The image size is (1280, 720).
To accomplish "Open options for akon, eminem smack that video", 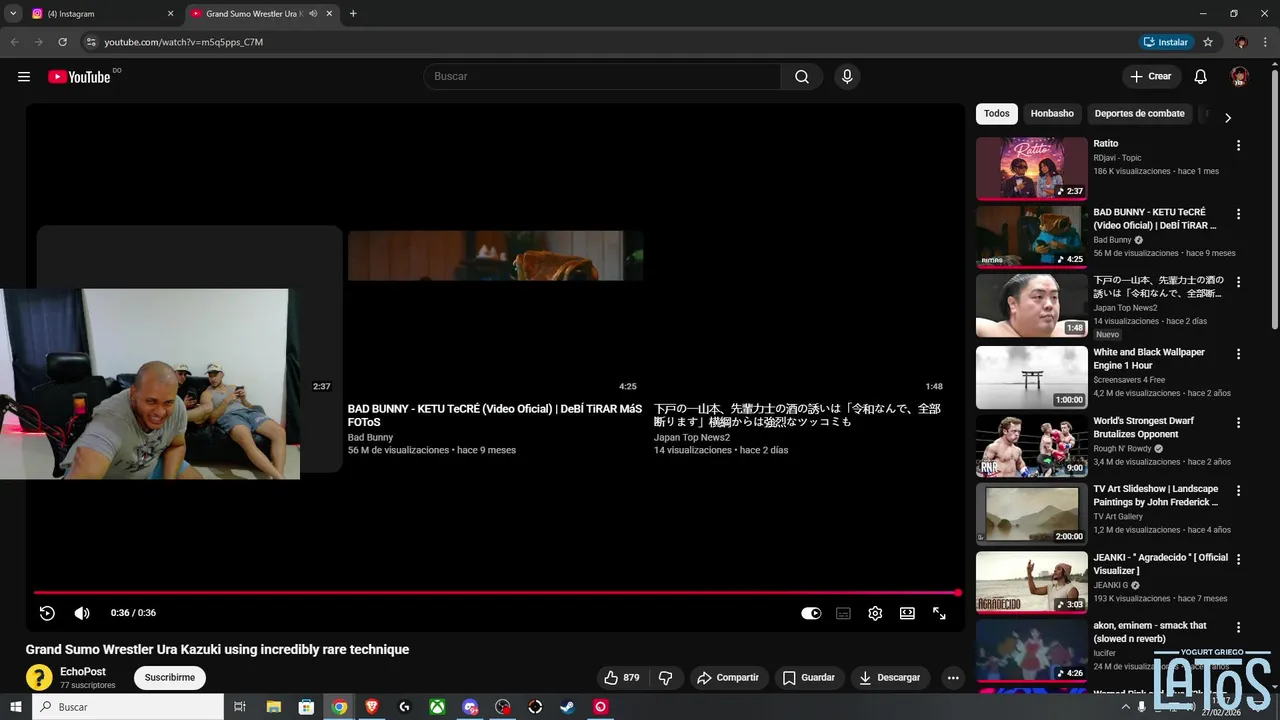I will pyautogui.click(x=1238, y=628).
